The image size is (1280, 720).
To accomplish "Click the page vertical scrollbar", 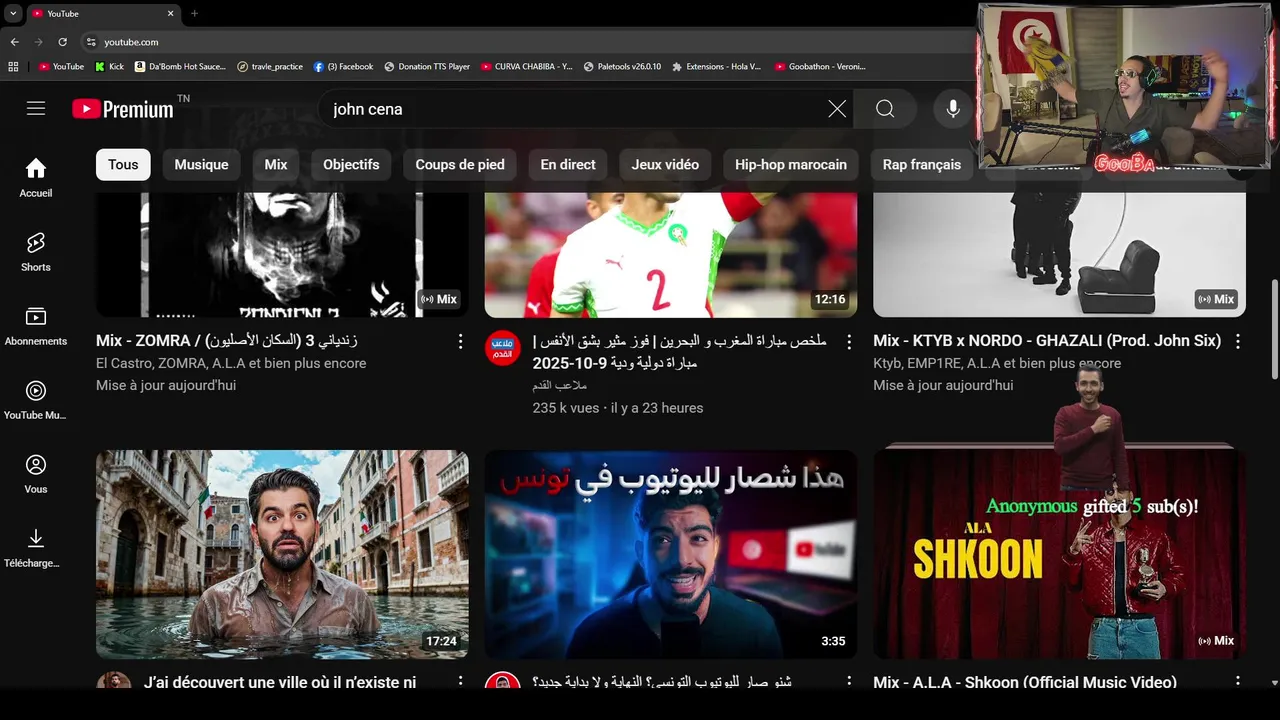I will point(1274,330).
